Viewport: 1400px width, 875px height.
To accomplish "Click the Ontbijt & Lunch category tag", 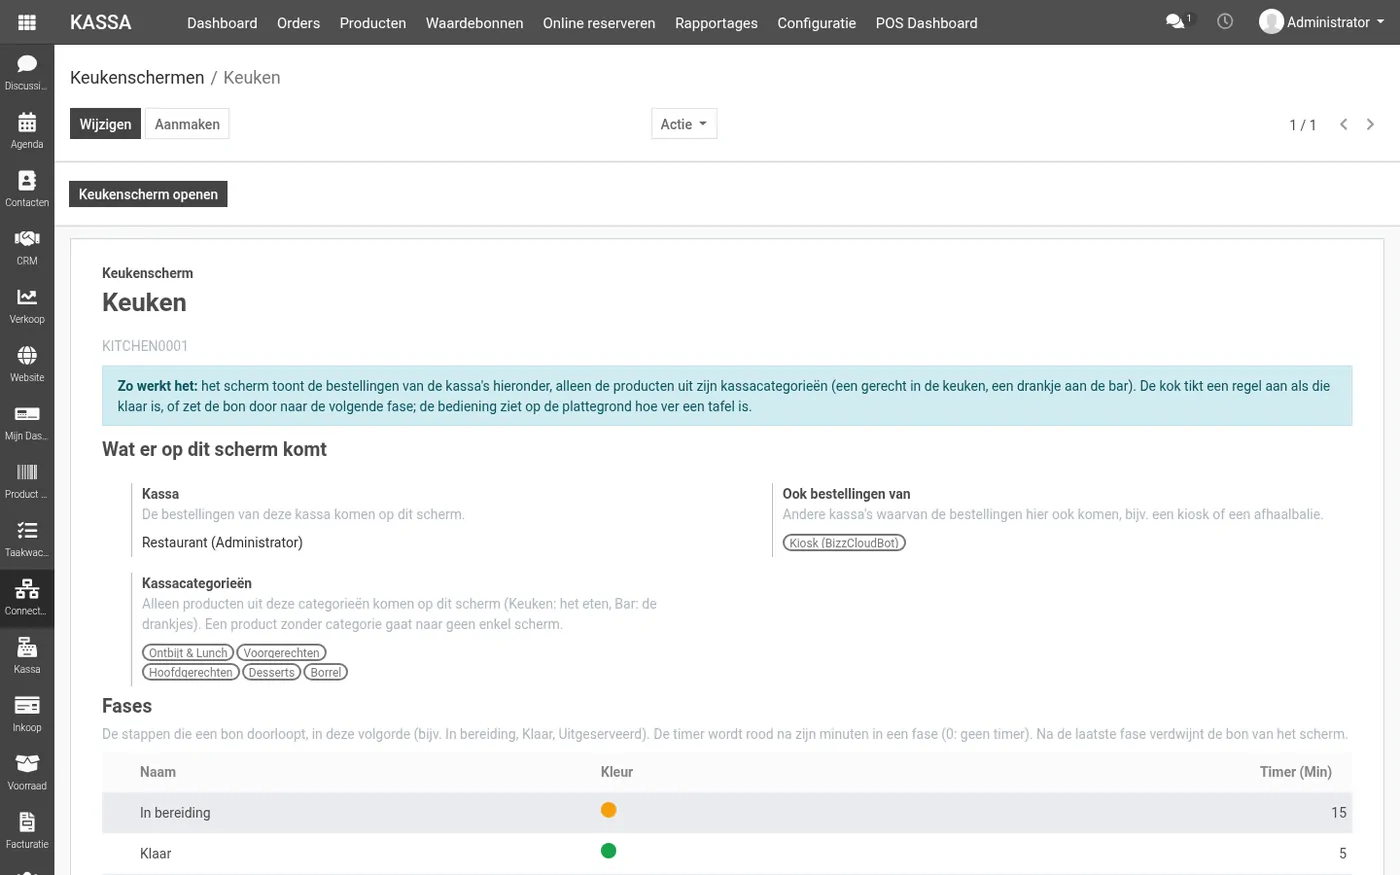I will point(188,652).
